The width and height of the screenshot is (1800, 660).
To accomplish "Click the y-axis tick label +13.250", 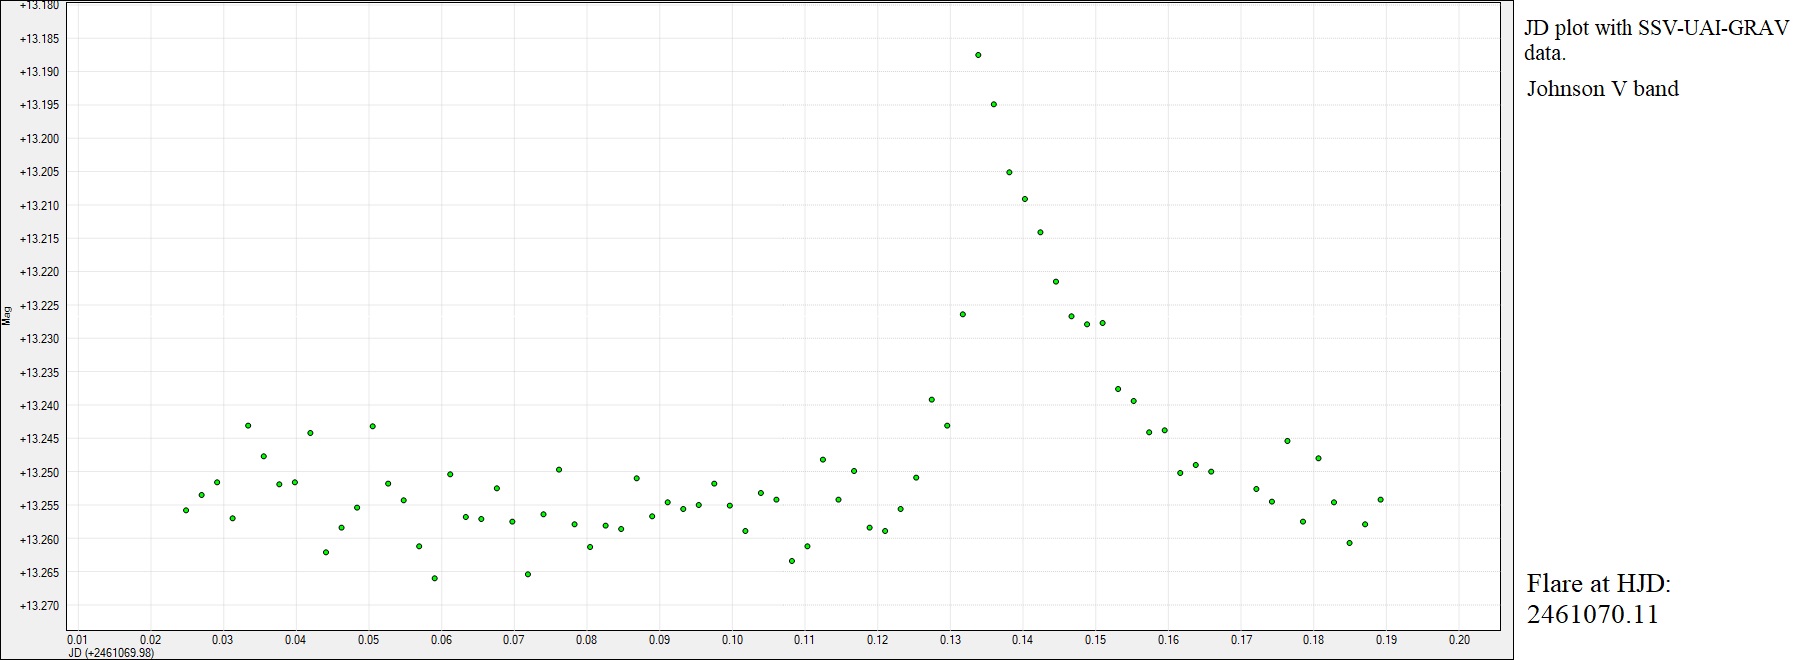I will (40, 472).
